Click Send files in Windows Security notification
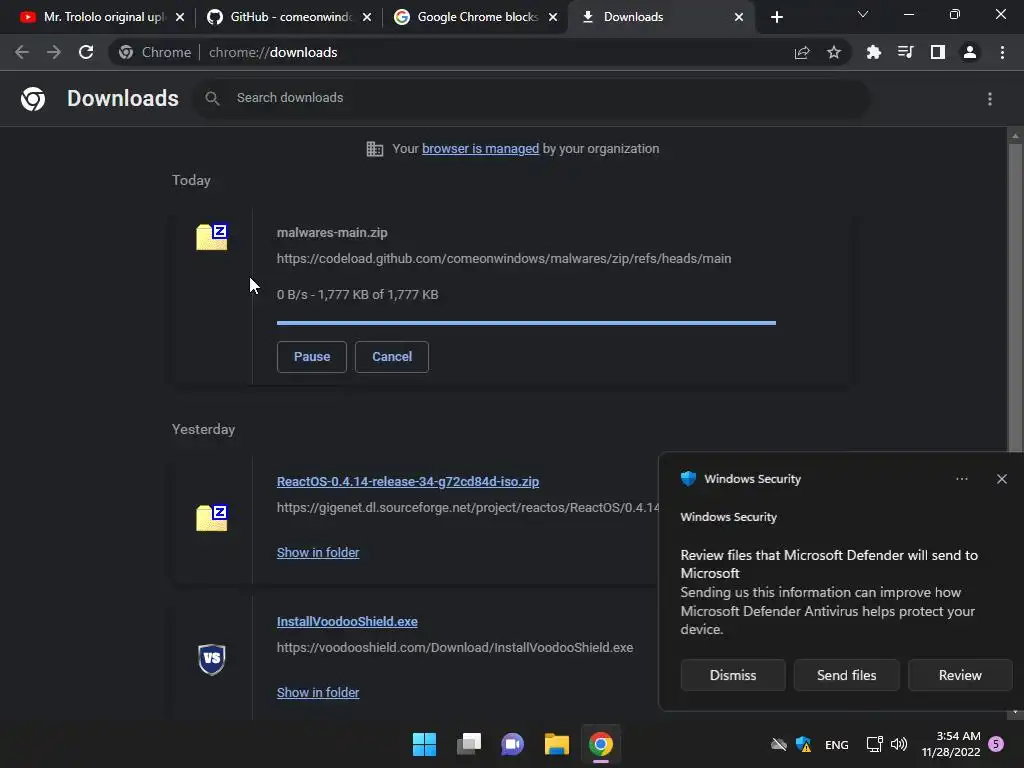 point(846,675)
